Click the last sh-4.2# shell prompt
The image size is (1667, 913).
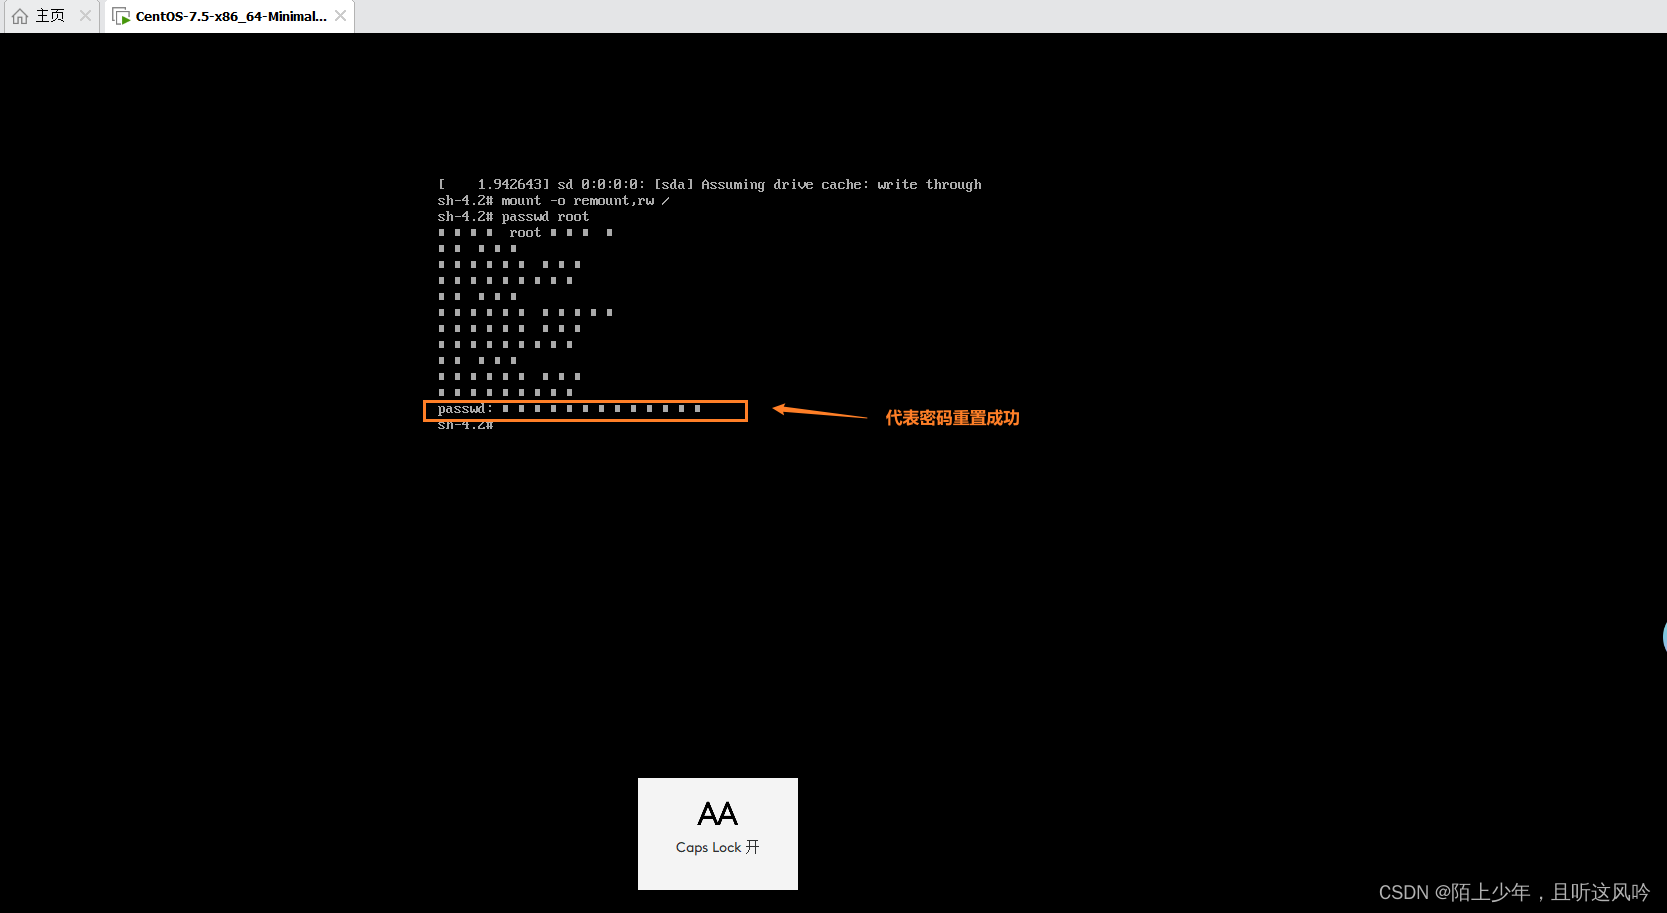pos(465,425)
